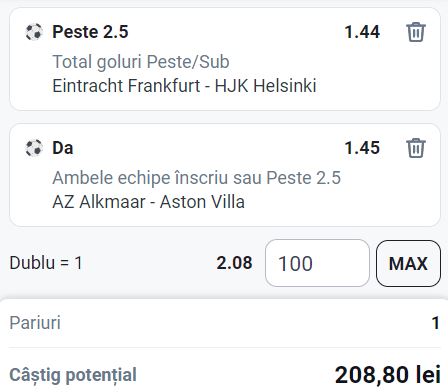
Task: Click the 1.44 odds value
Action: 362,32
